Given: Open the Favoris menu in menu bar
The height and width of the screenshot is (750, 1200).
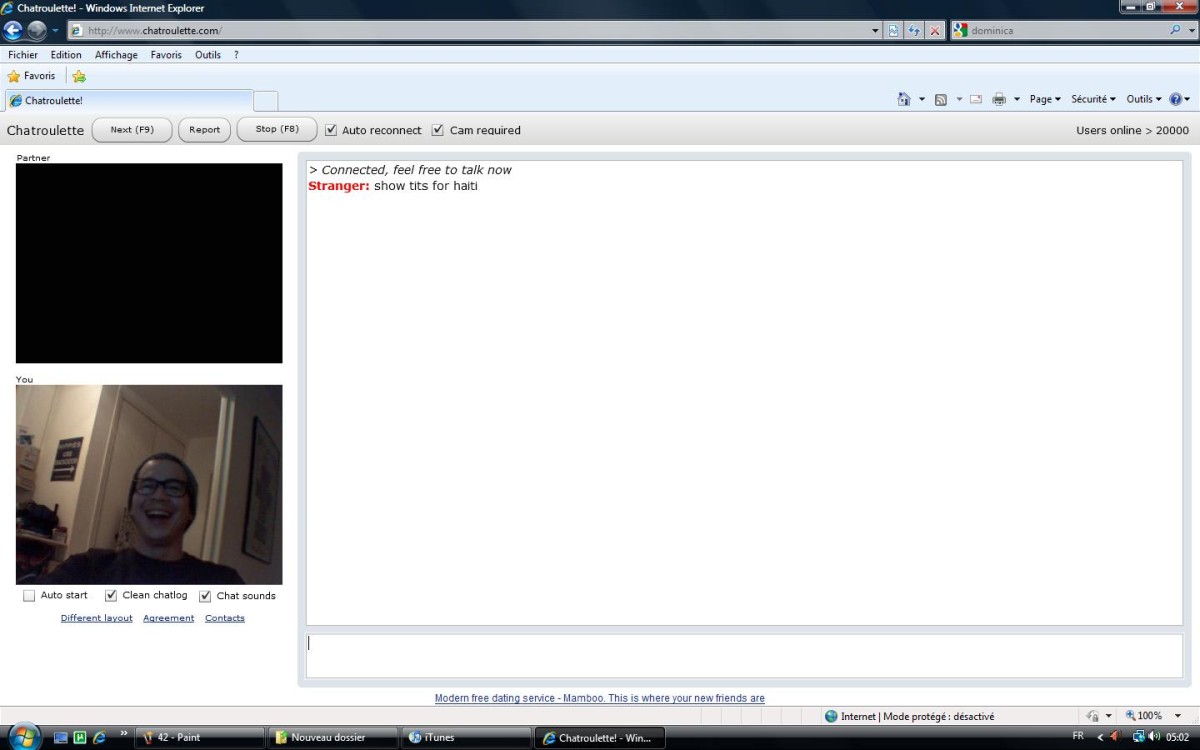Looking at the screenshot, I should 166,55.
